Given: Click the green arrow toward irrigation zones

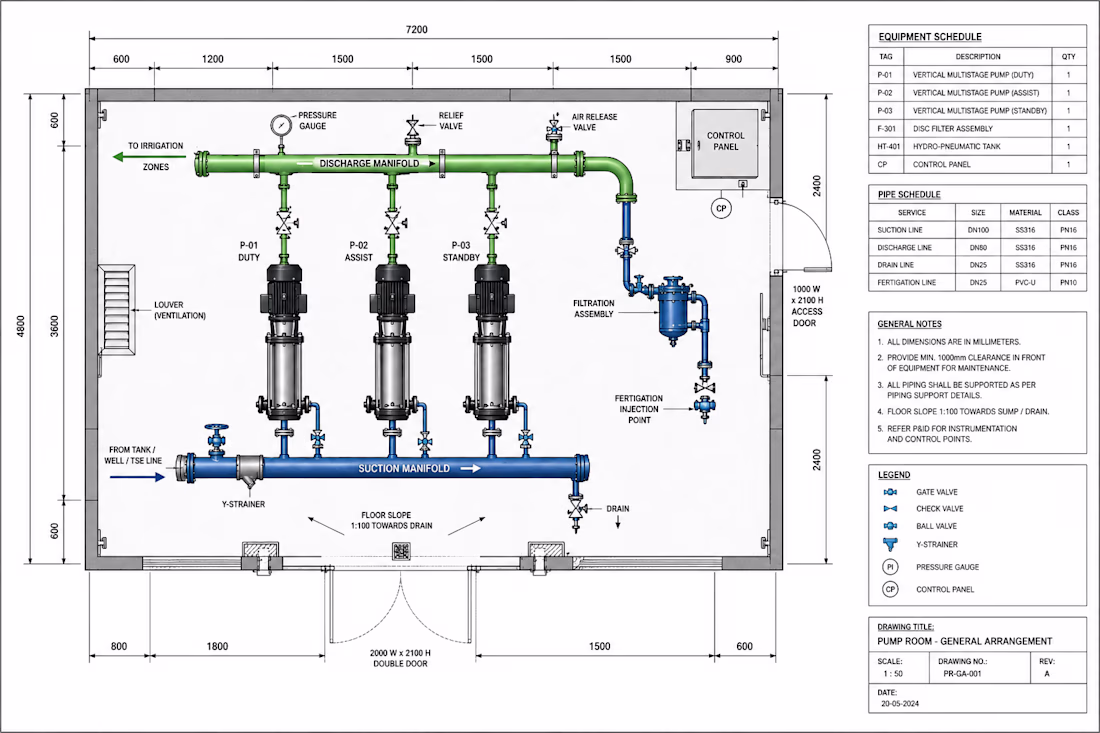Looking at the screenshot, I should click(149, 157).
